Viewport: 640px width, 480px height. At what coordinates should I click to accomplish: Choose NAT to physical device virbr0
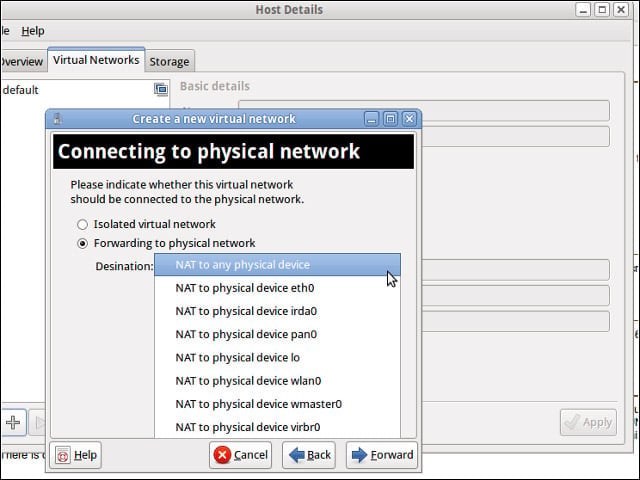tap(277, 427)
